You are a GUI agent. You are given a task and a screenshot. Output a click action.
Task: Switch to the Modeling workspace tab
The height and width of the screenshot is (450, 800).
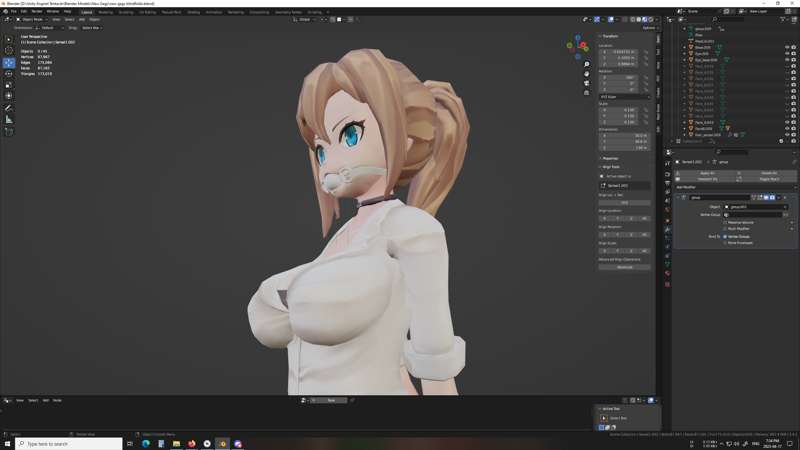pos(106,12)
